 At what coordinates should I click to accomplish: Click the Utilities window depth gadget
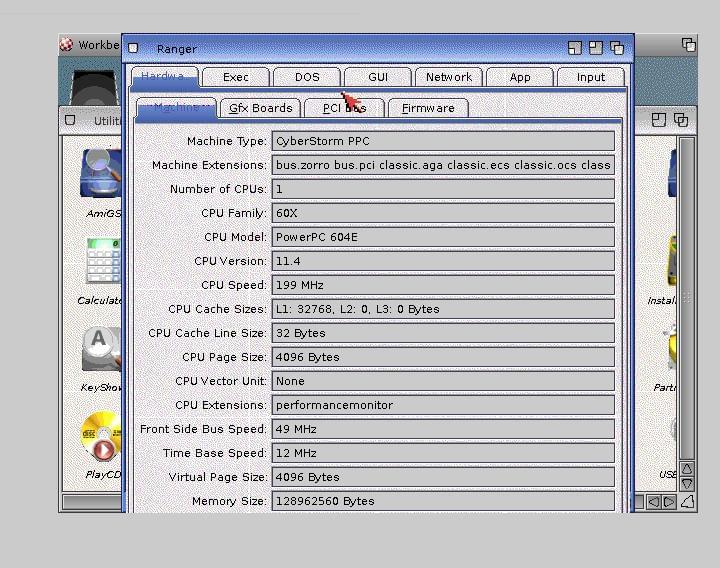[681, 120]
